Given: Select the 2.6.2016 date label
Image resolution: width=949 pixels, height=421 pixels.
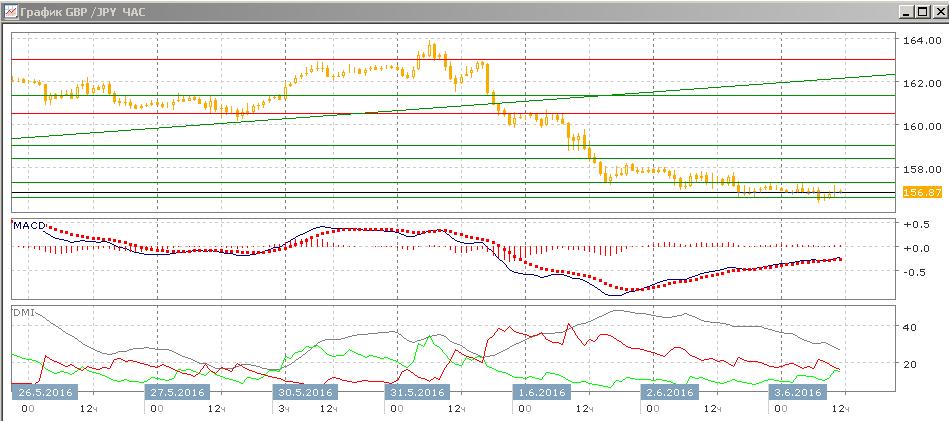Looking at the screenshot, I should tap(669, 392).
